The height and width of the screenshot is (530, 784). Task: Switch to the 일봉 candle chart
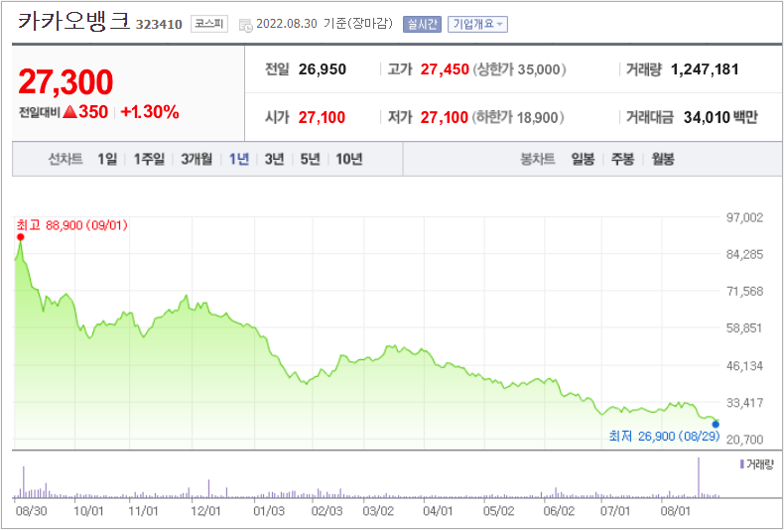coord(583,159)
